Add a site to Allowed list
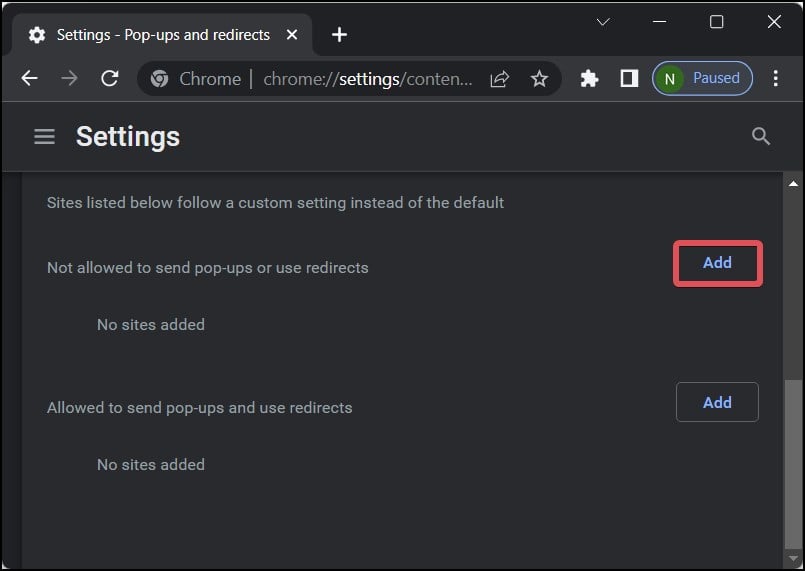The height and width of the screenshot is (571, 805). 717,402
